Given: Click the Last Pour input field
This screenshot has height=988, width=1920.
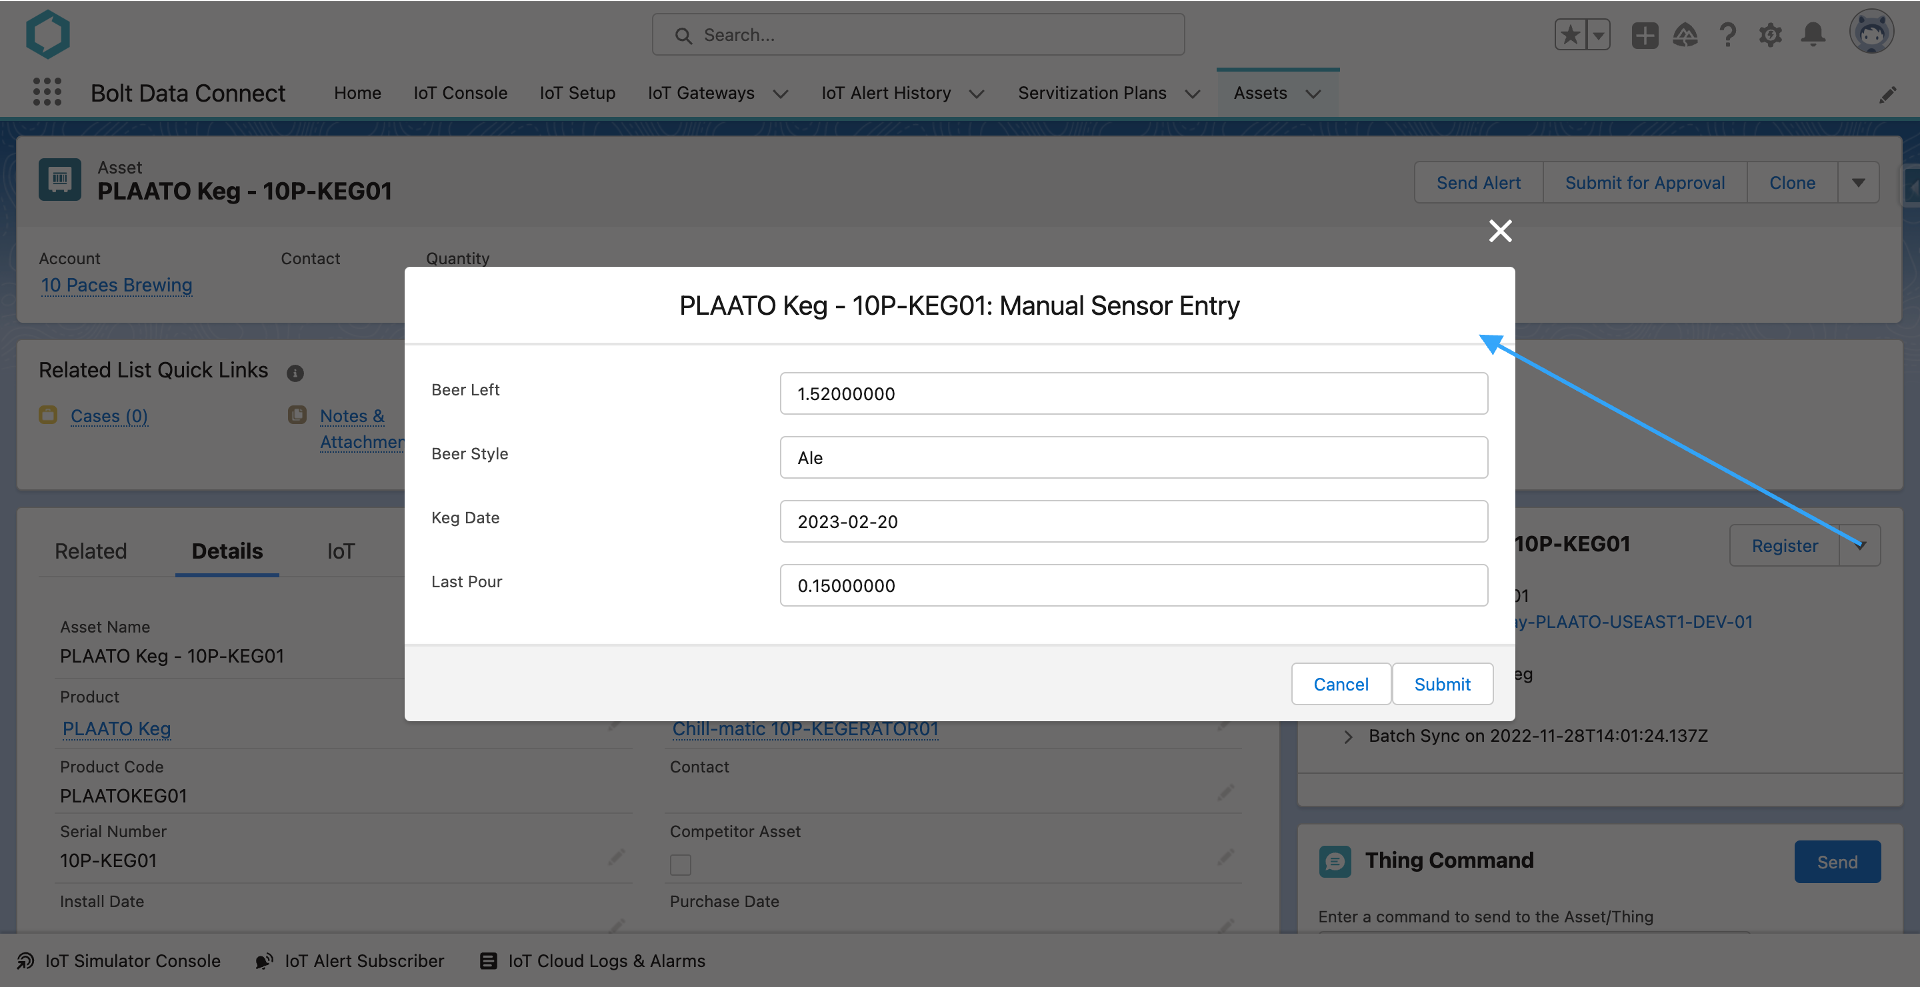Looking at the screenshot, I should (x=1134, y=586).
